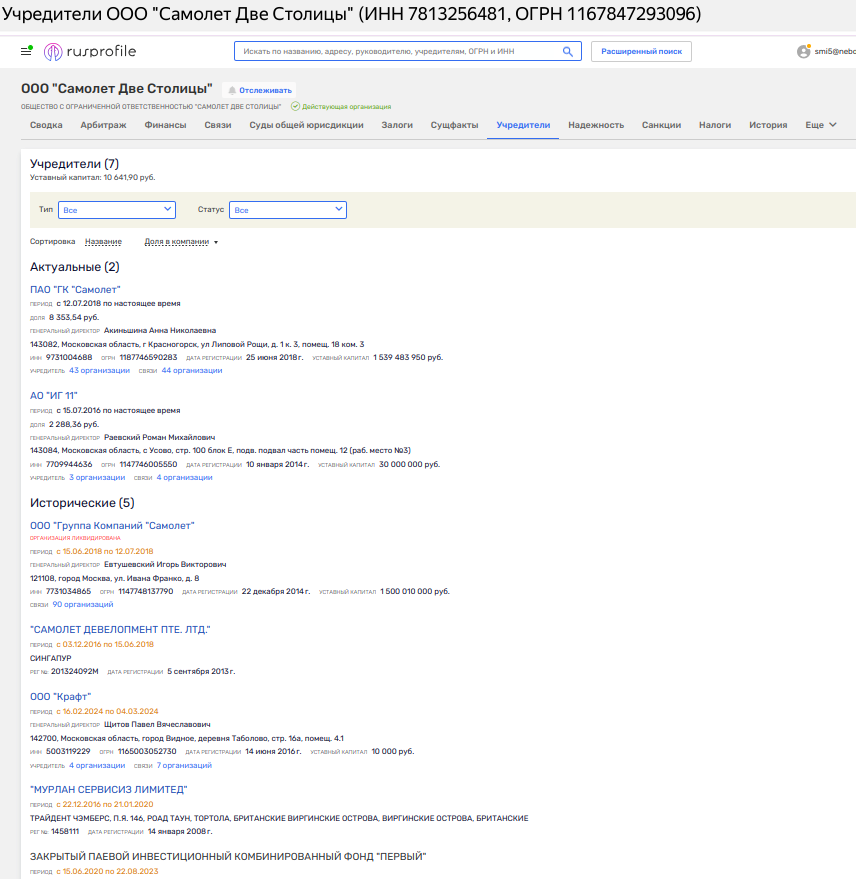Open ПАО "ГК "Самолет" founder link

pos(75,290)
